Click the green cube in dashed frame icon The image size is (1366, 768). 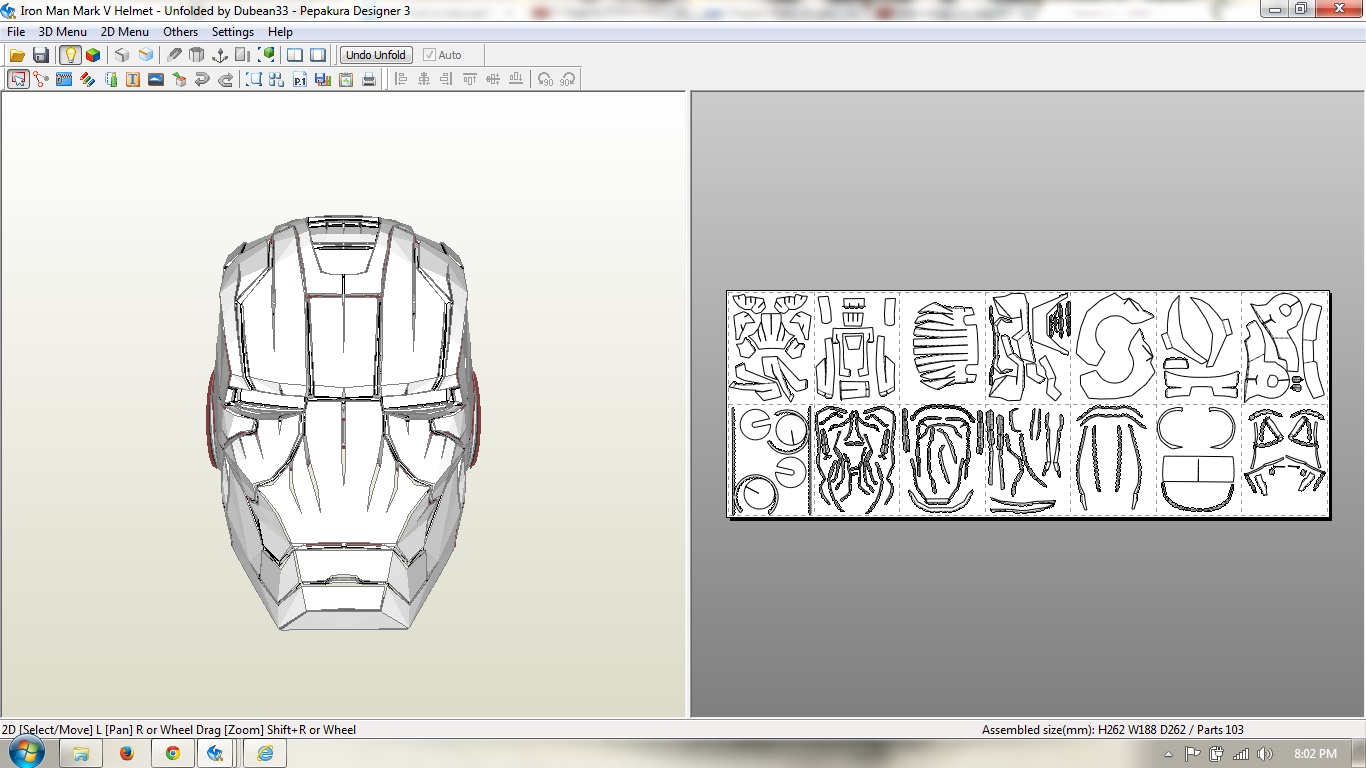[267, 55]
